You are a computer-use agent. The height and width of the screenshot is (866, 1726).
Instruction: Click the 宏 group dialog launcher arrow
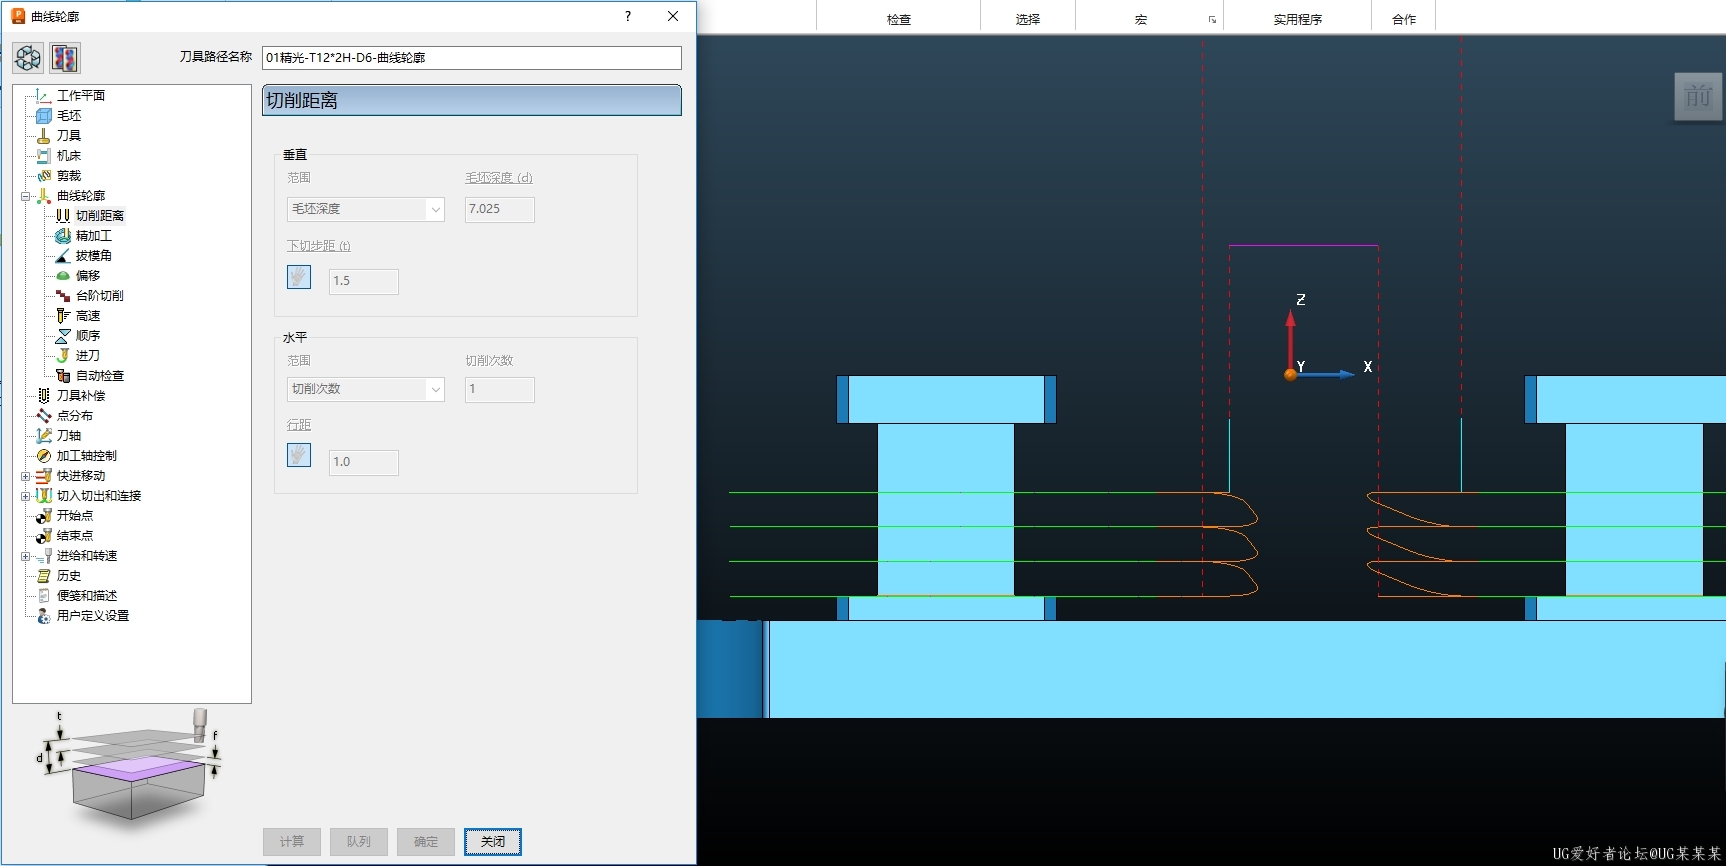point(1212,20)
